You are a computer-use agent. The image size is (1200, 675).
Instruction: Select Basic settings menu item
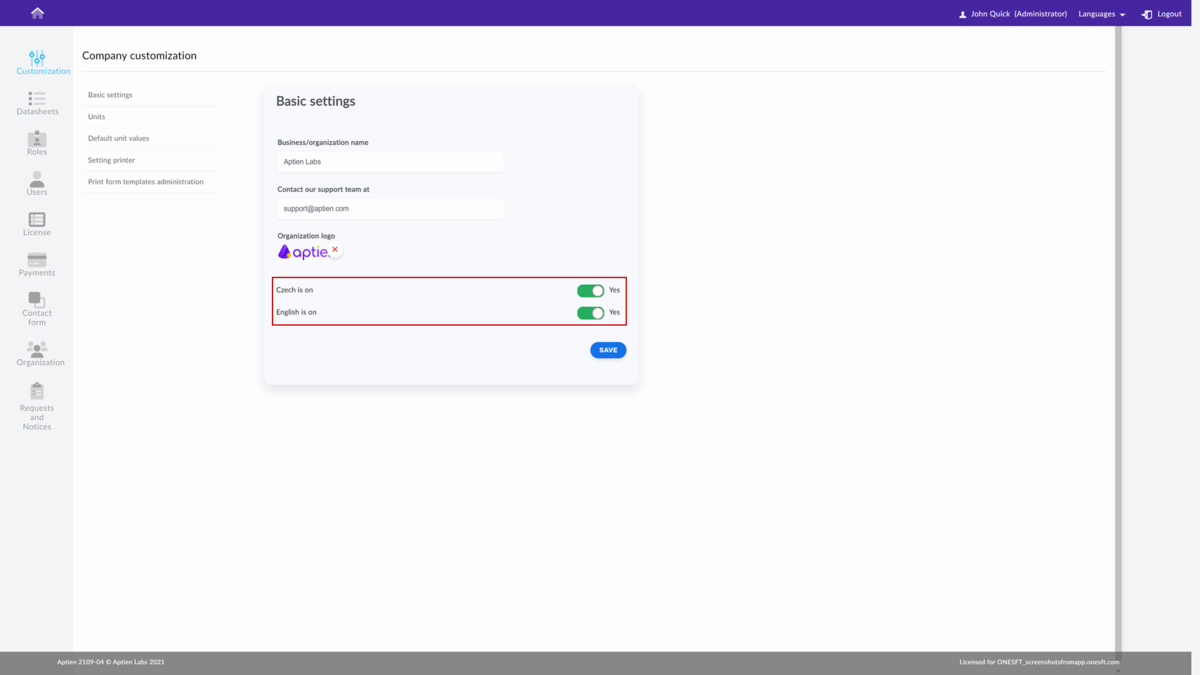pyautogui.click(x=150, y=95)
